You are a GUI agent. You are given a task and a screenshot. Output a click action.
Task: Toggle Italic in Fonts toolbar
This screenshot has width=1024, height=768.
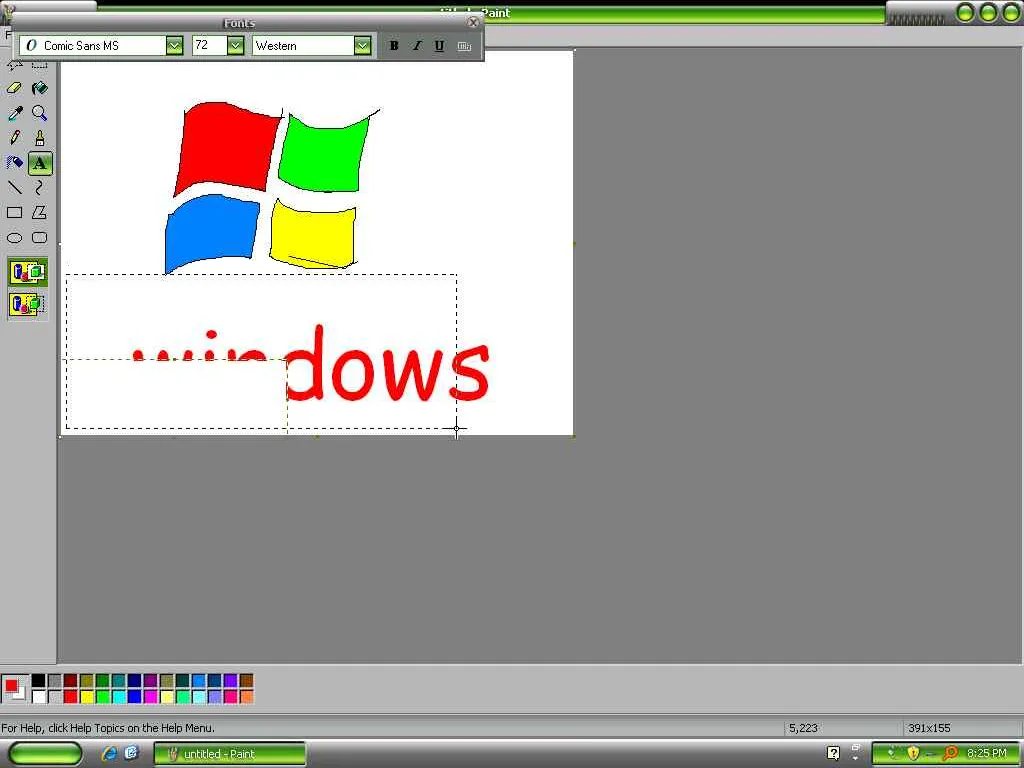(x=417, y=46)
